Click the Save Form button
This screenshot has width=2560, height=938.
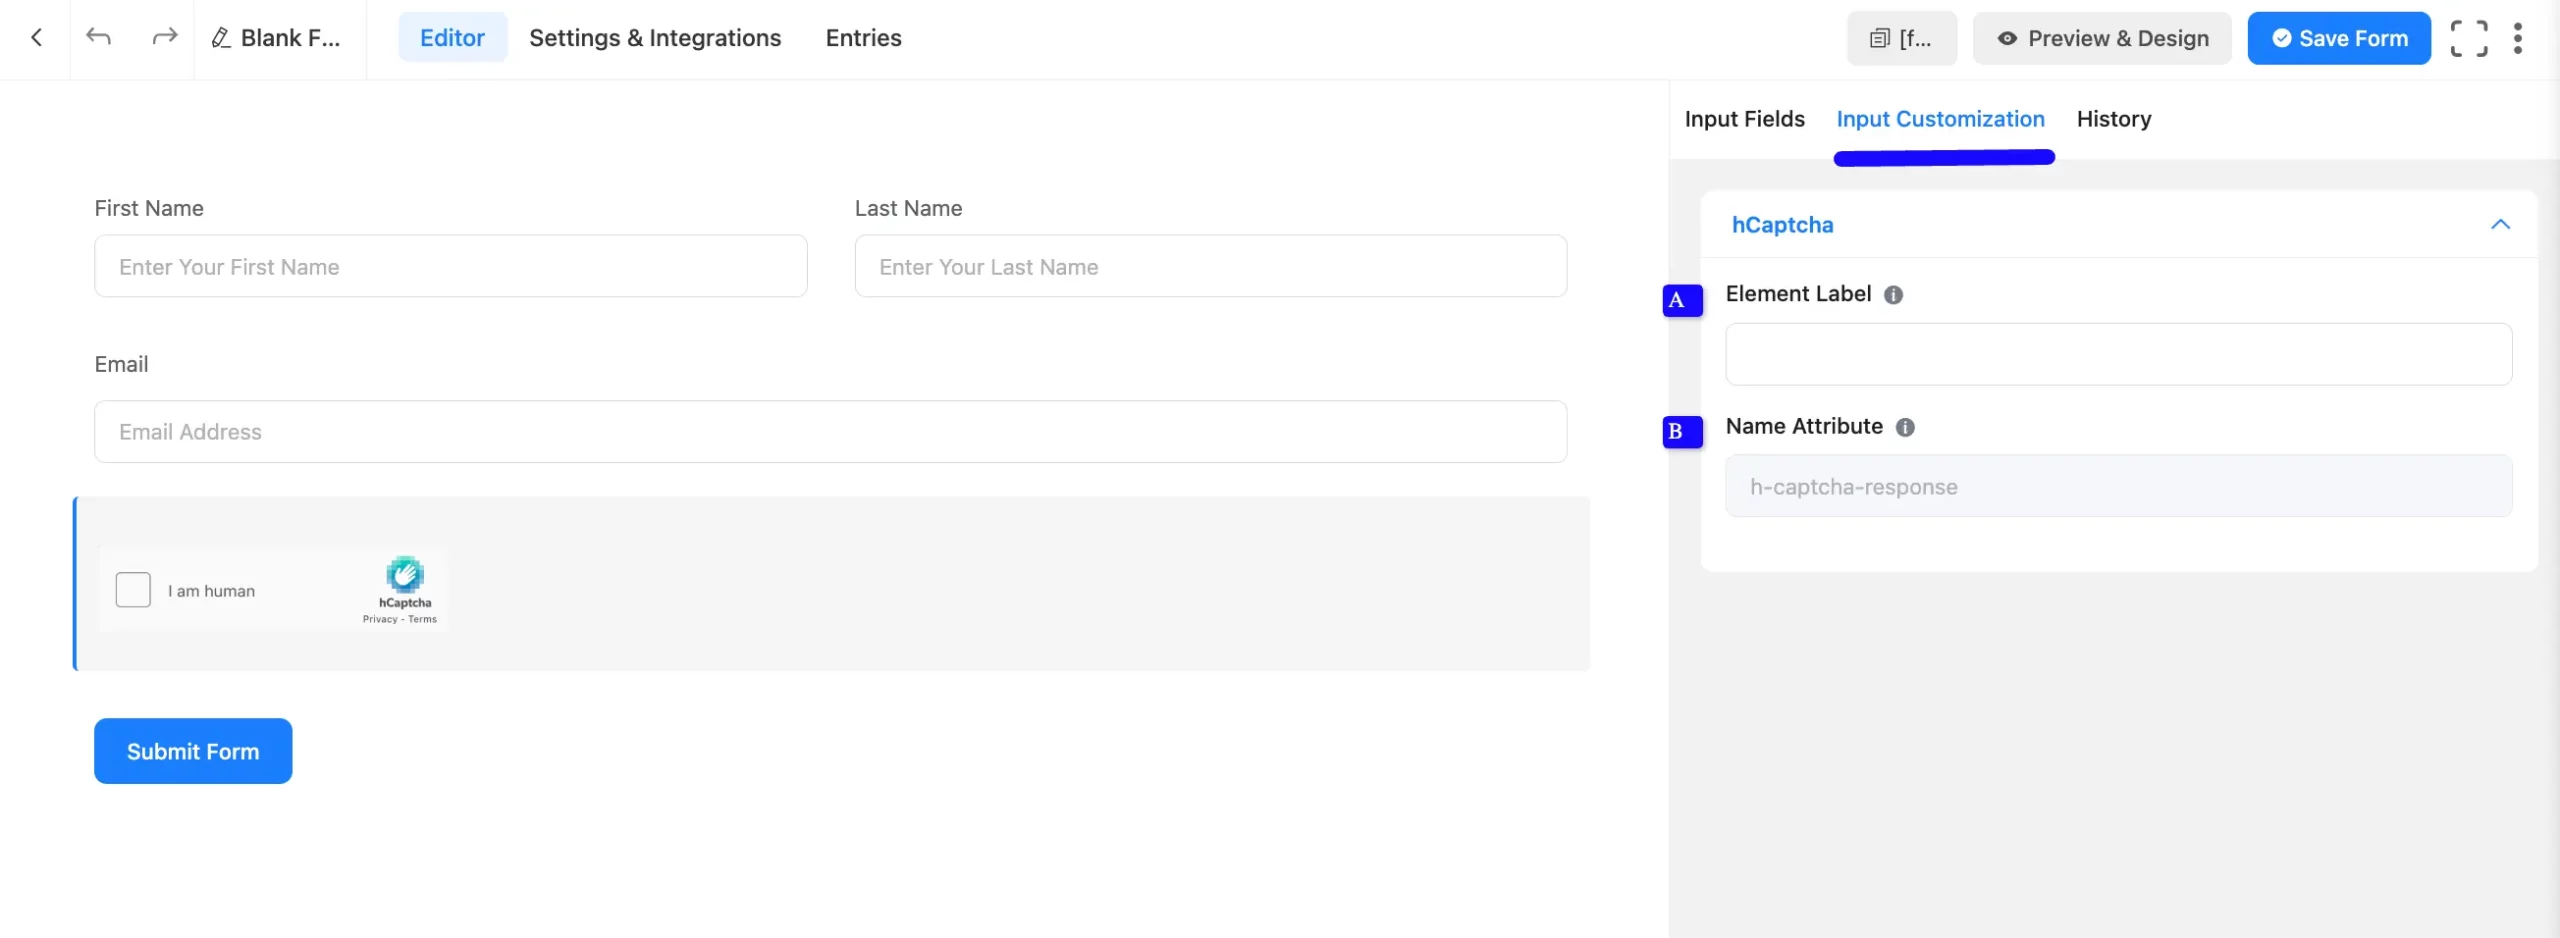(x=2338, y=38)
